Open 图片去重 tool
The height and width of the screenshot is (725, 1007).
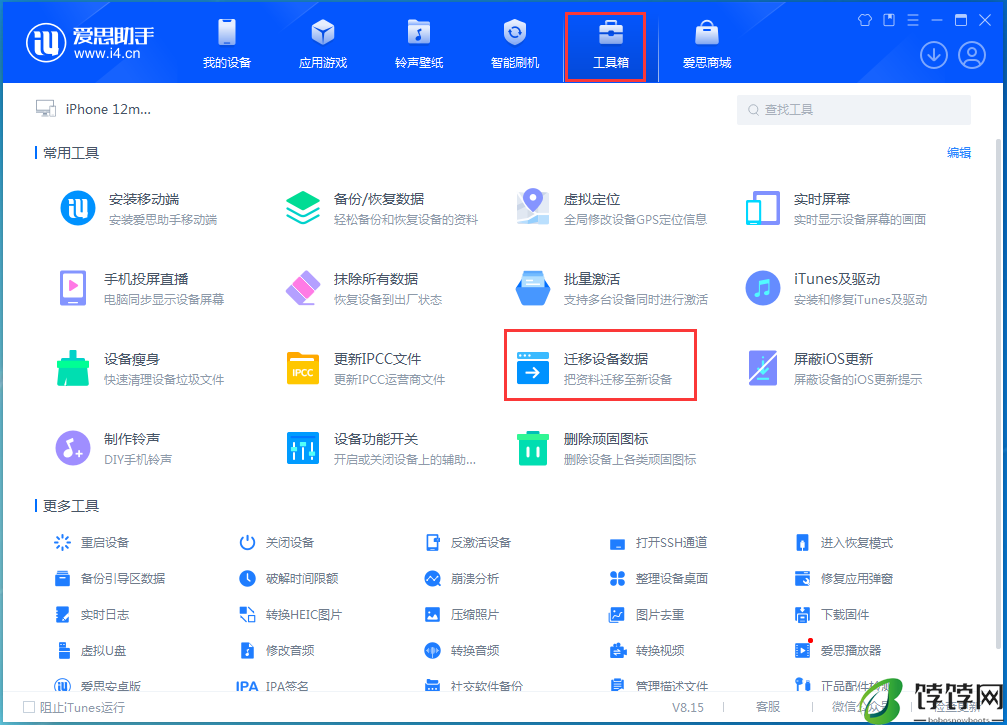647,615
